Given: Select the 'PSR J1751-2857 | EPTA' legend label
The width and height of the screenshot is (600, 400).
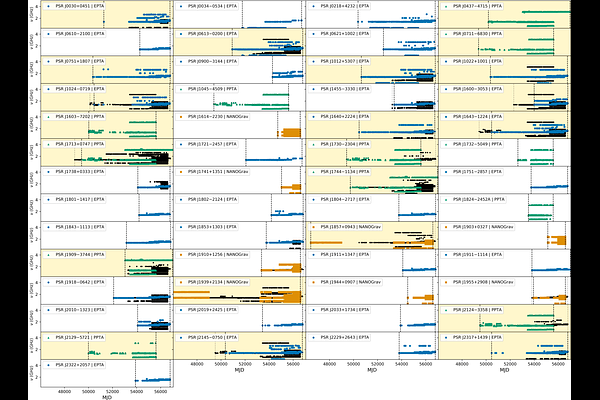Looking at the screenshot, I should tap(477, 172).
